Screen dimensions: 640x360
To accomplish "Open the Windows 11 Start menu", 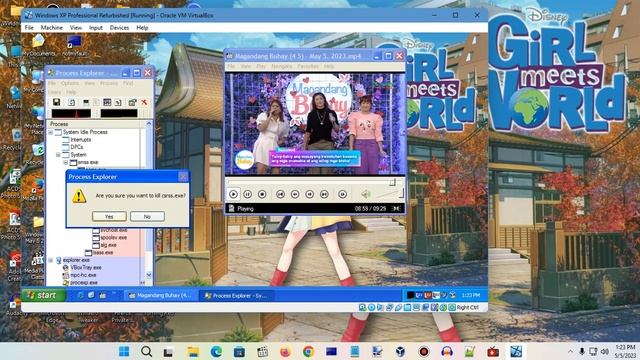I will [x=124, y=351].
